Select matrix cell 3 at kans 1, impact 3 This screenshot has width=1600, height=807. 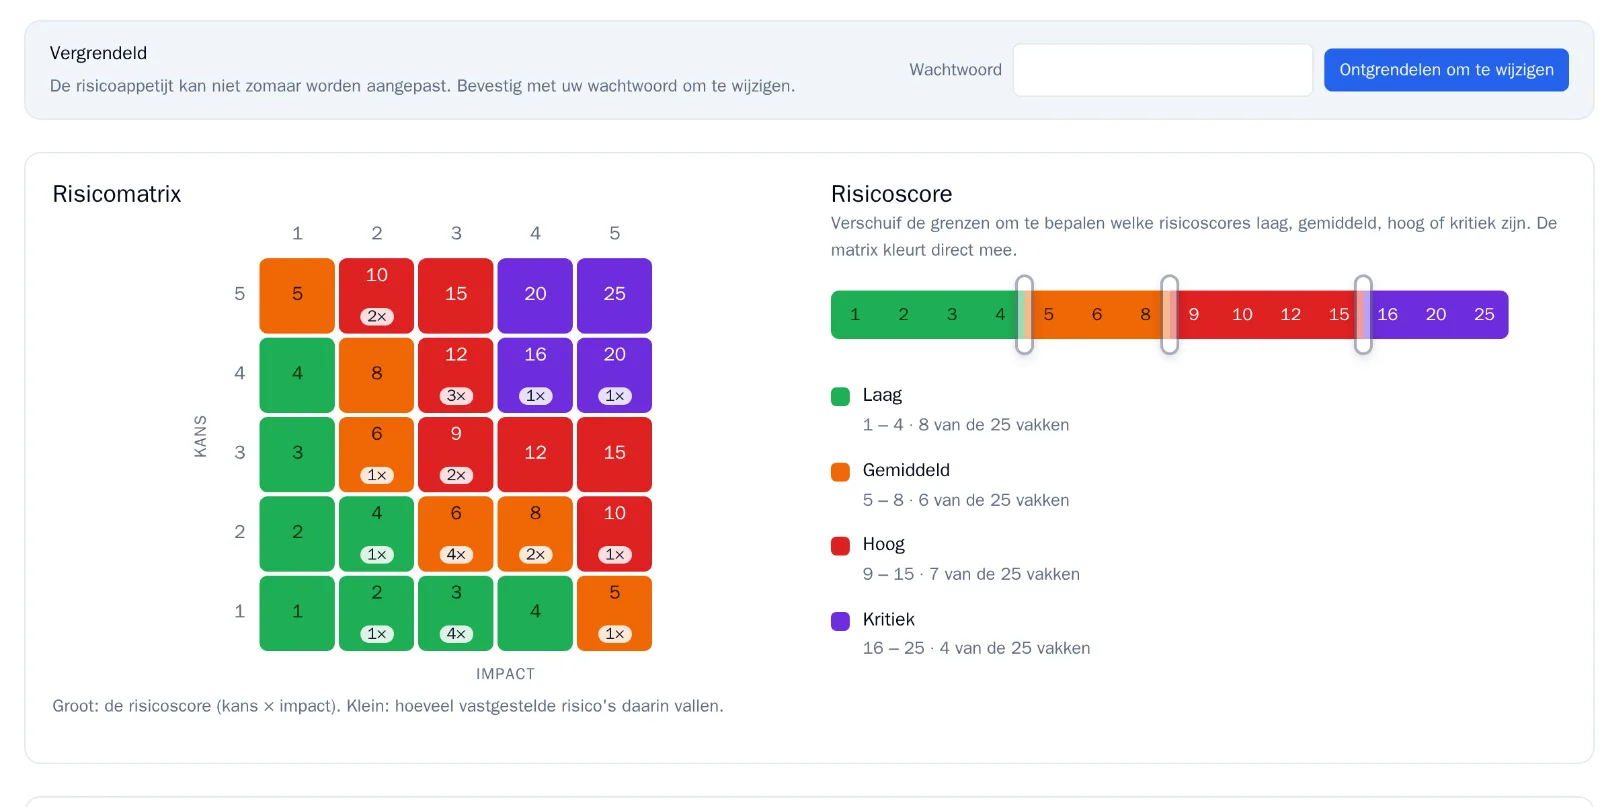coord(456,613)
